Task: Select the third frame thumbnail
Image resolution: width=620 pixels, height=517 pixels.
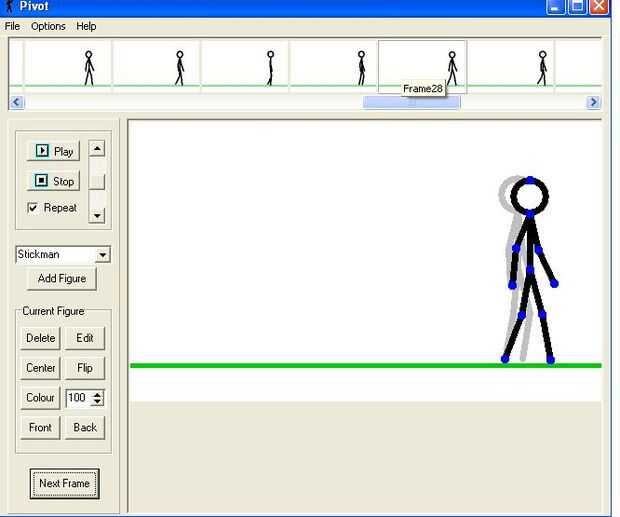Action: [x=246, y=66]
